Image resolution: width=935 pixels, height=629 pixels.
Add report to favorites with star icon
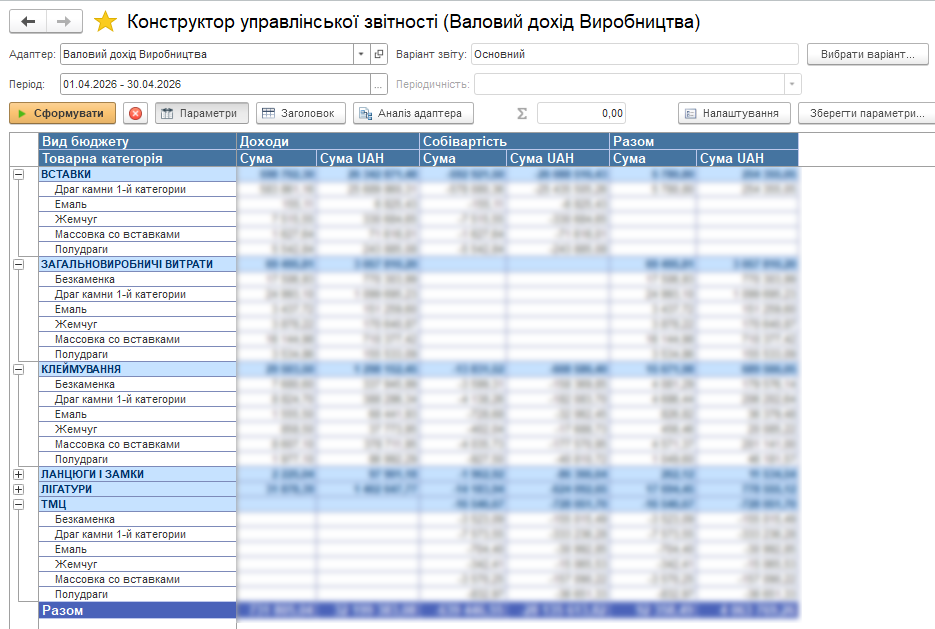pyautogui.click(x=105, y=22)
